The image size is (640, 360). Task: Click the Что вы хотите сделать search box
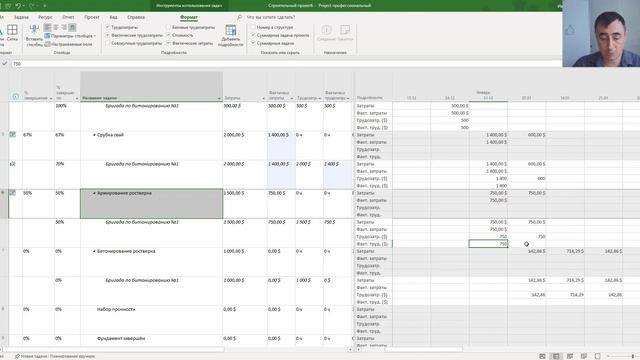tap(271, 17)
